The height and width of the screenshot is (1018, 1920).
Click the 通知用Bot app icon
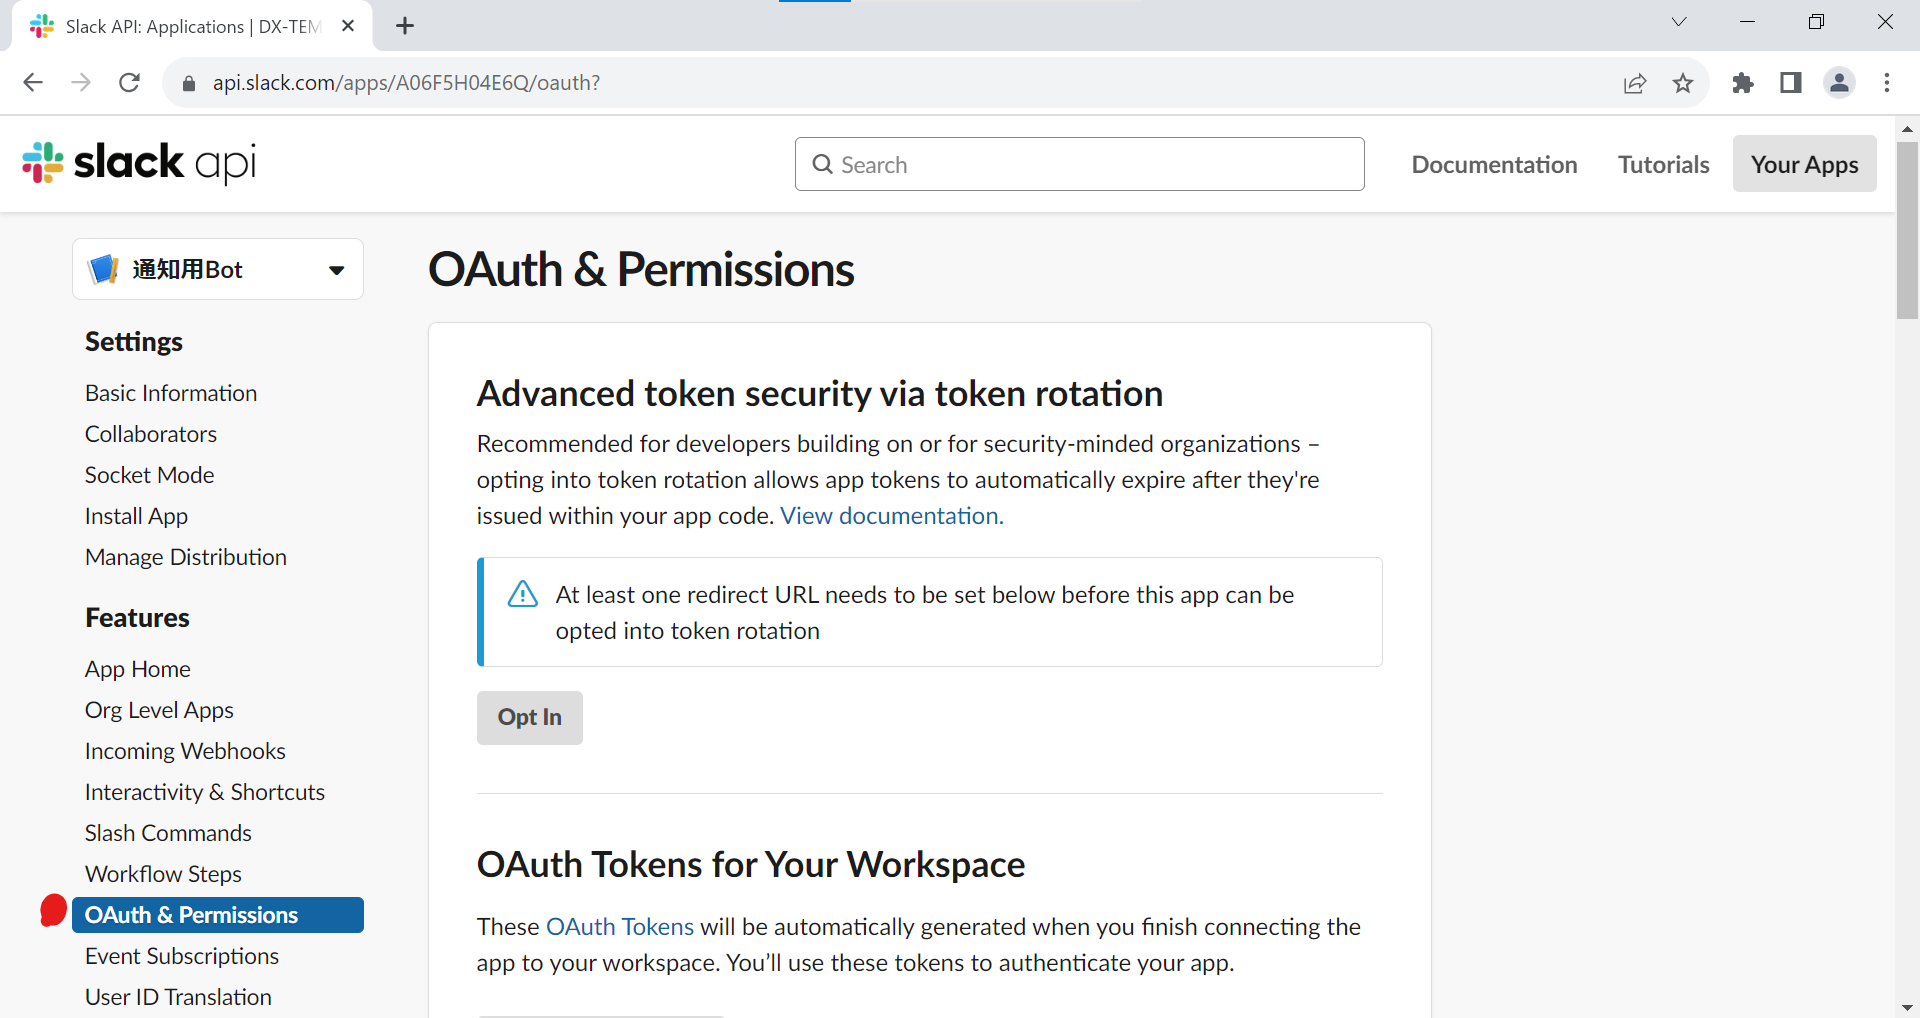(x=104, y=268)
